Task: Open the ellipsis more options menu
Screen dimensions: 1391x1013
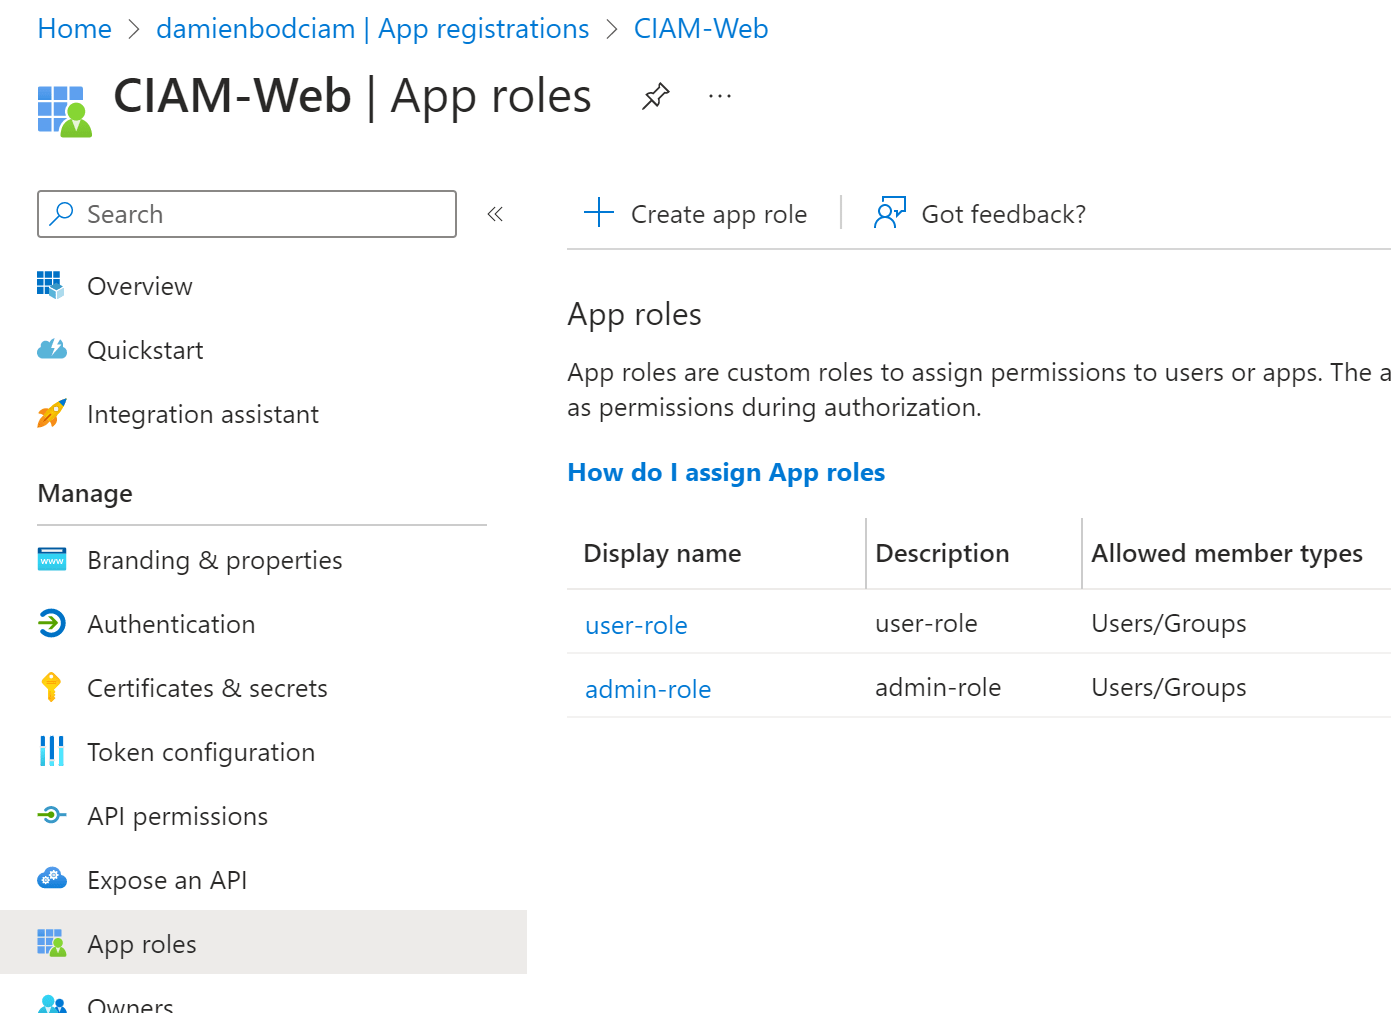Action: click(720, 97)
